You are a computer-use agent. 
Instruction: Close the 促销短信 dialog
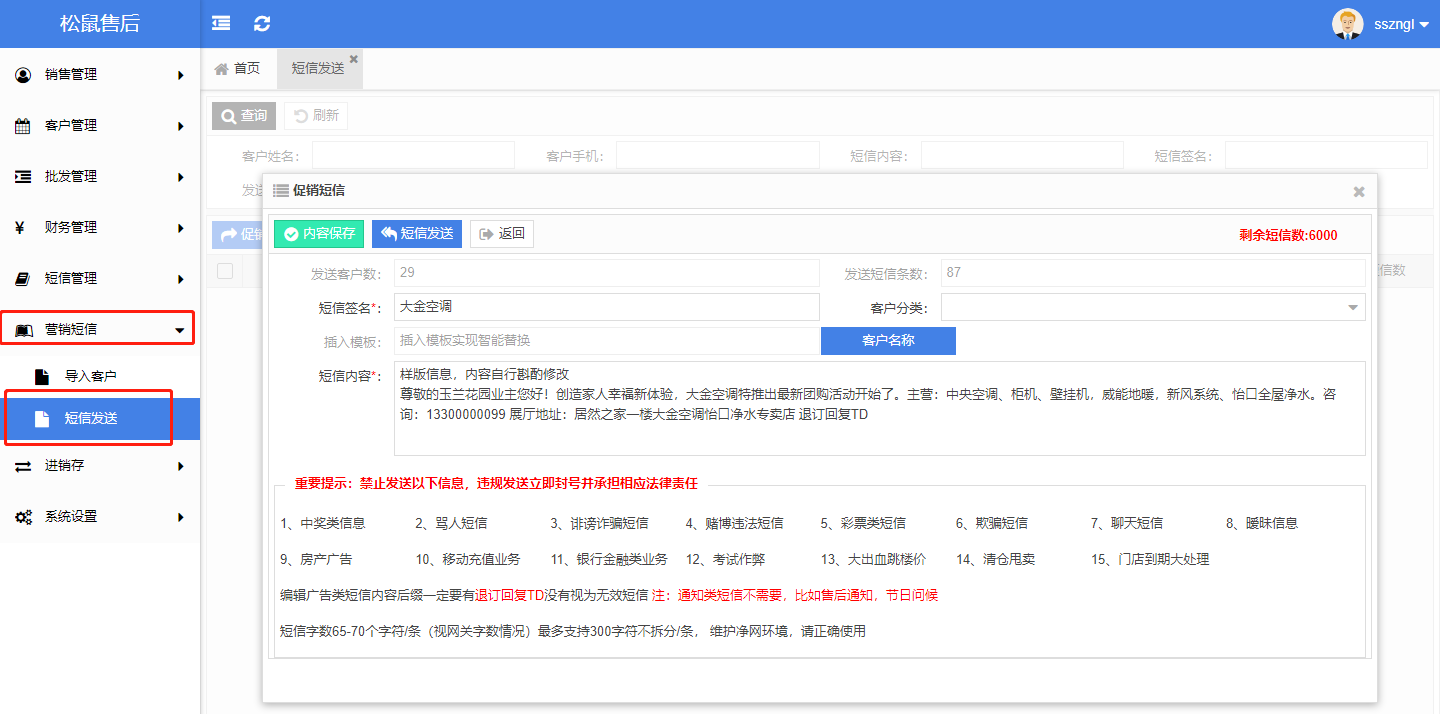(x=1358, y=191)
